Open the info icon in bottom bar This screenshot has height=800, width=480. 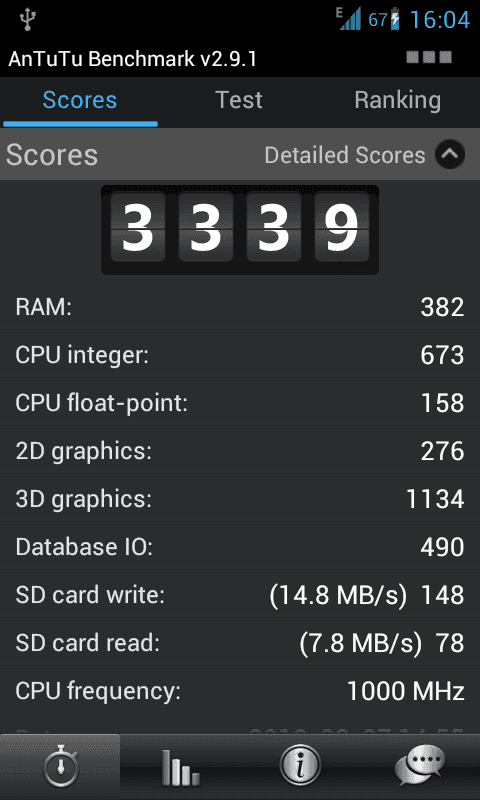click(300, 765)
